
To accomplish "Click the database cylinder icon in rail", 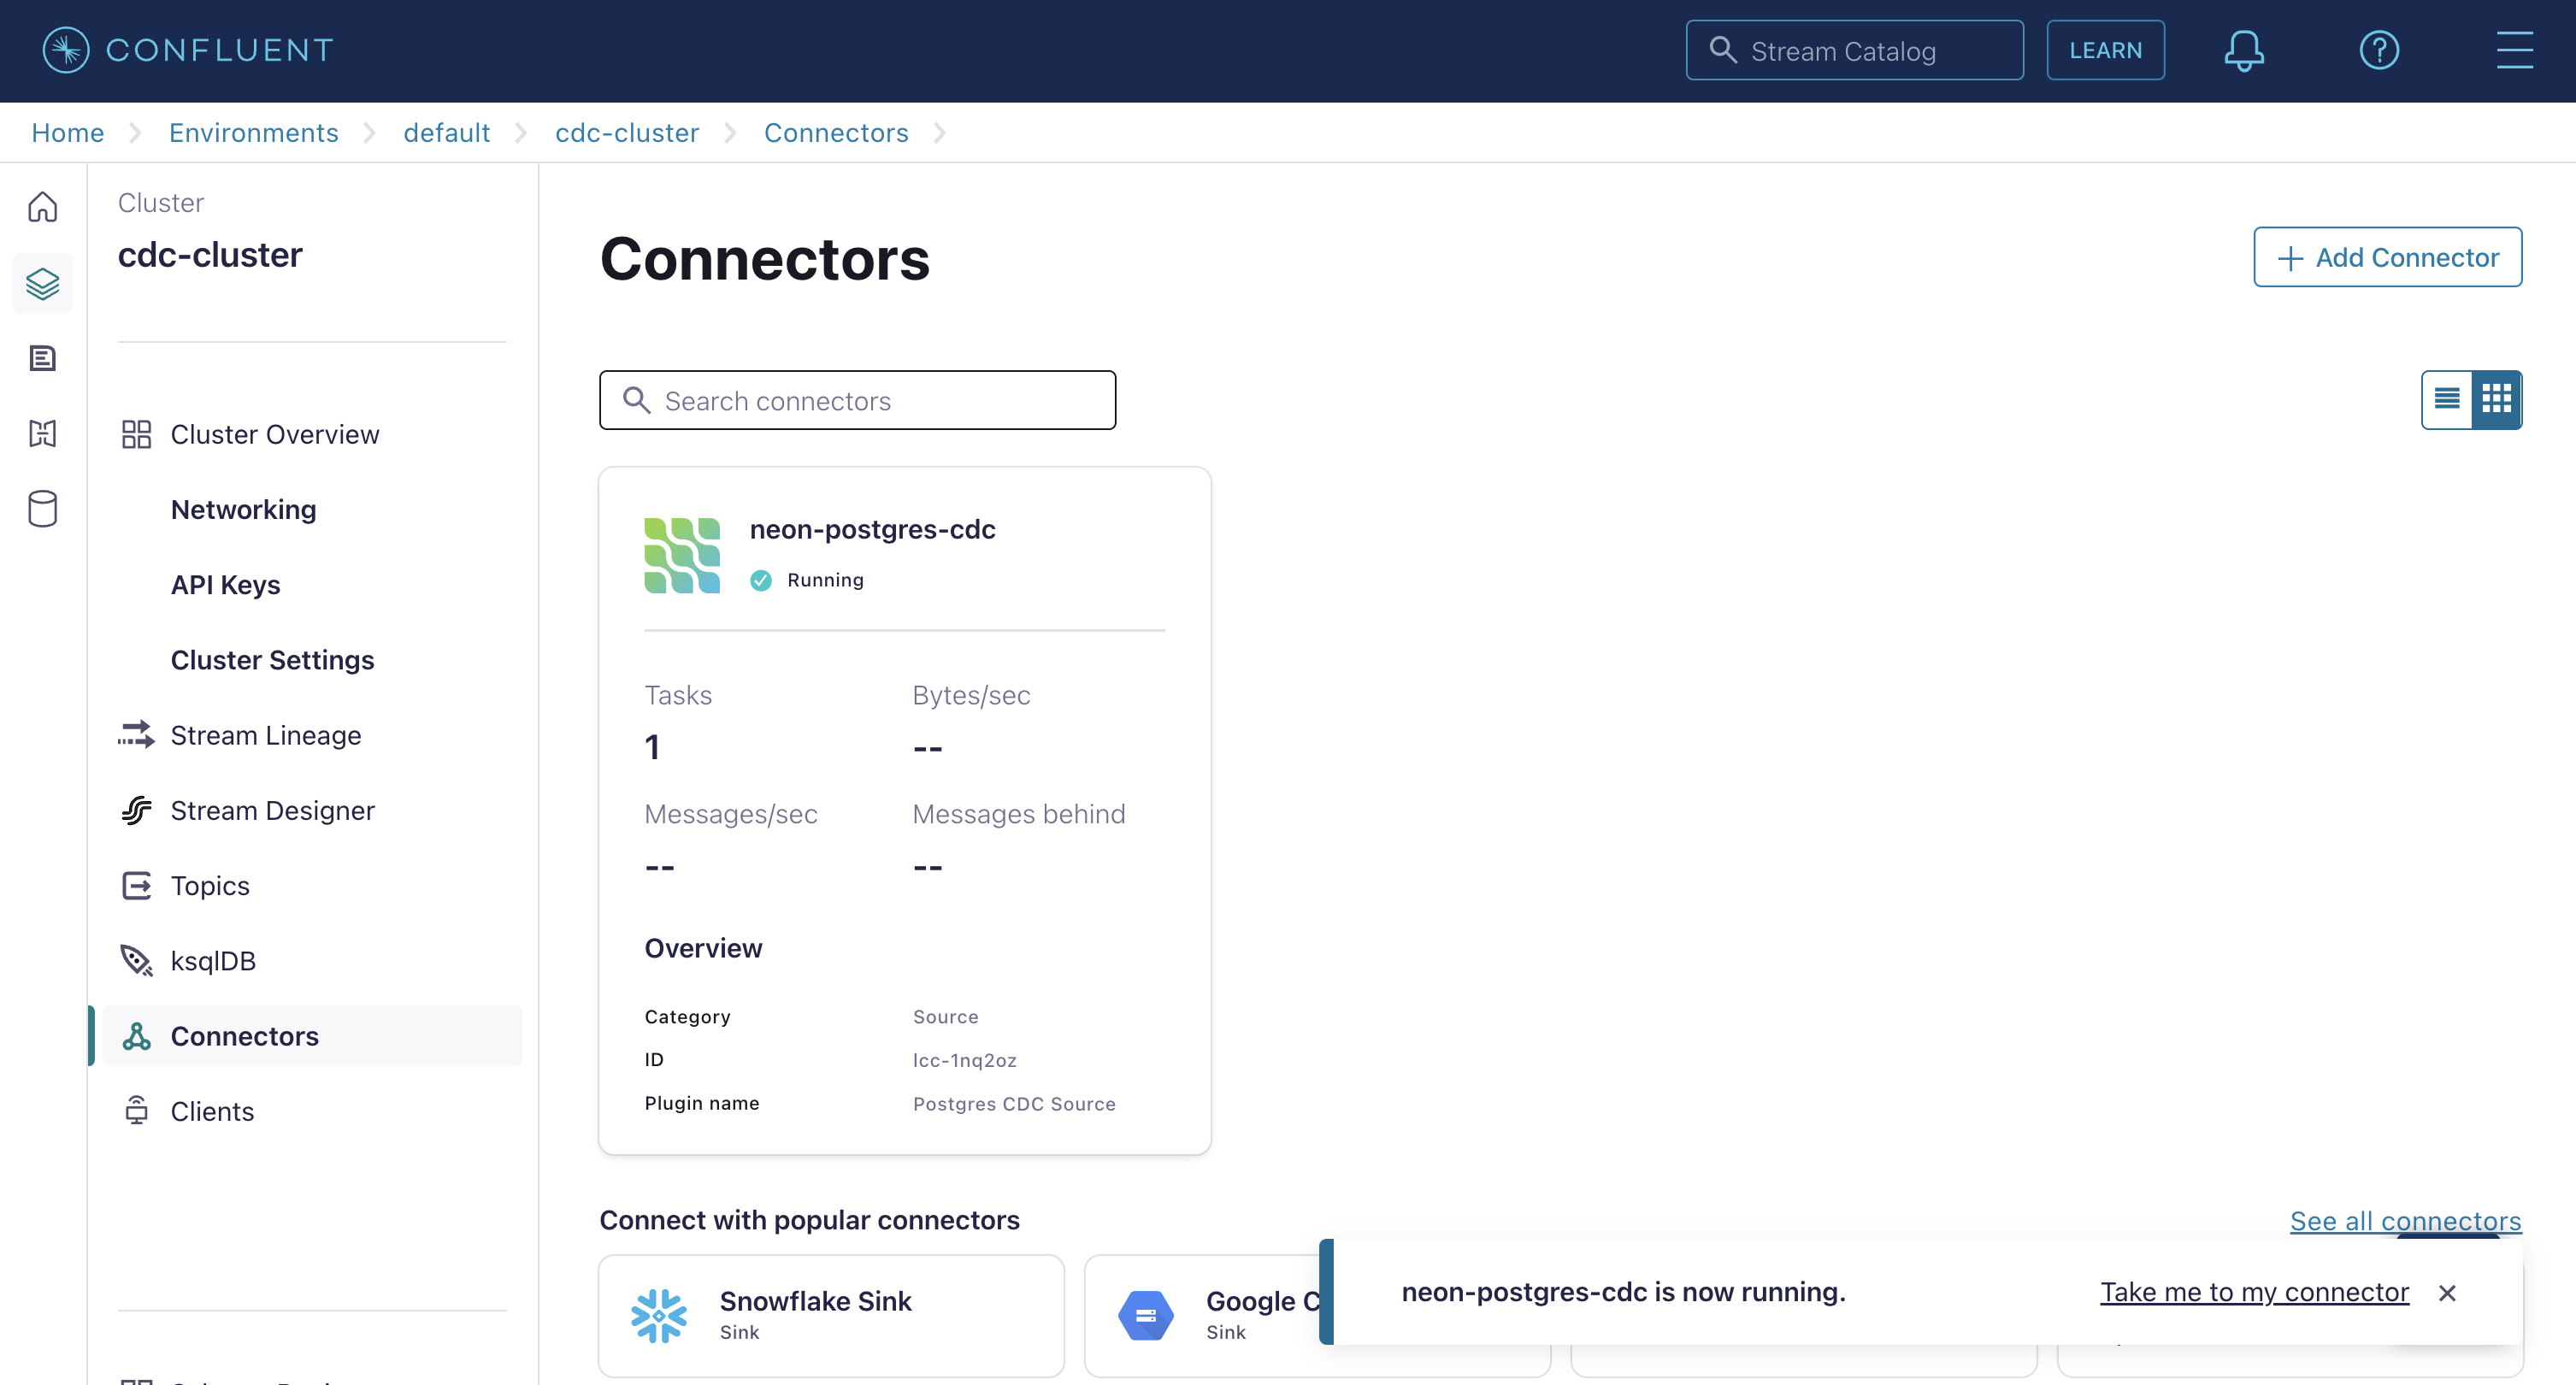I will [x=42, y=509].
